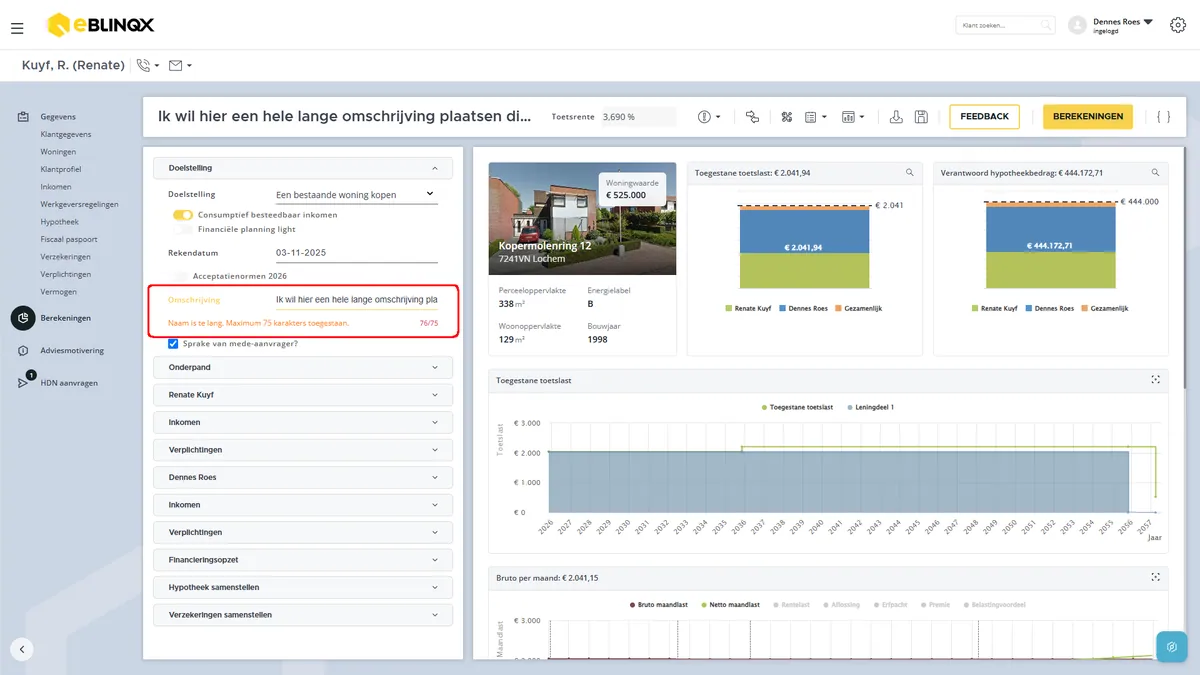This screenshot has height=675, width=1200.
Task: Open the Doelstelling dropdown showing Een bestaande woning kopen
Action: coord(357,194)
